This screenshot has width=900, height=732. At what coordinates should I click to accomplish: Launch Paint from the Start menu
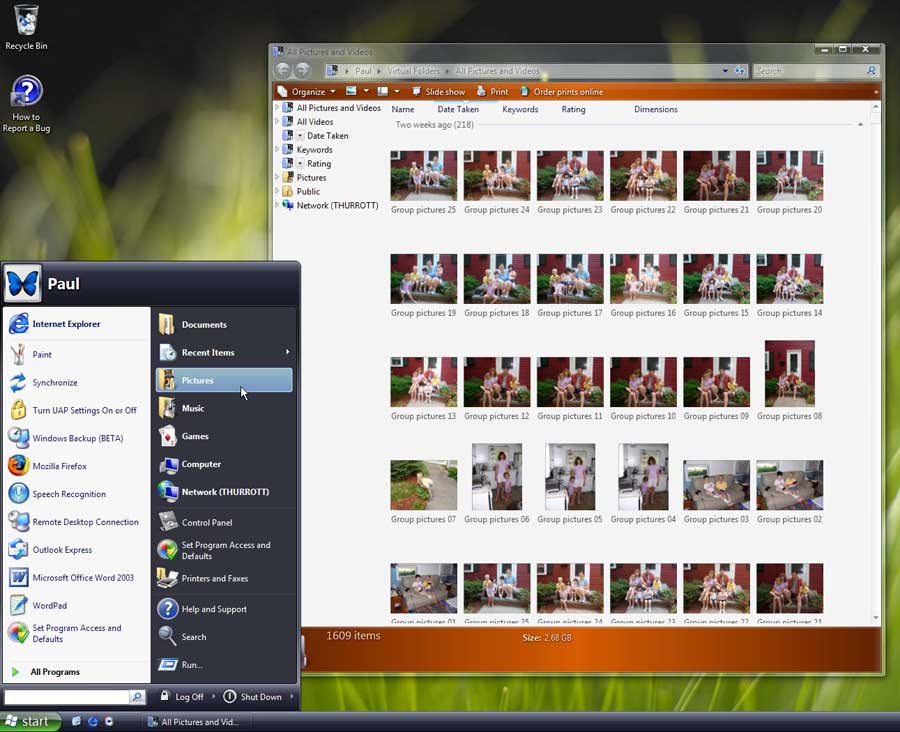(x=41, y=354)
